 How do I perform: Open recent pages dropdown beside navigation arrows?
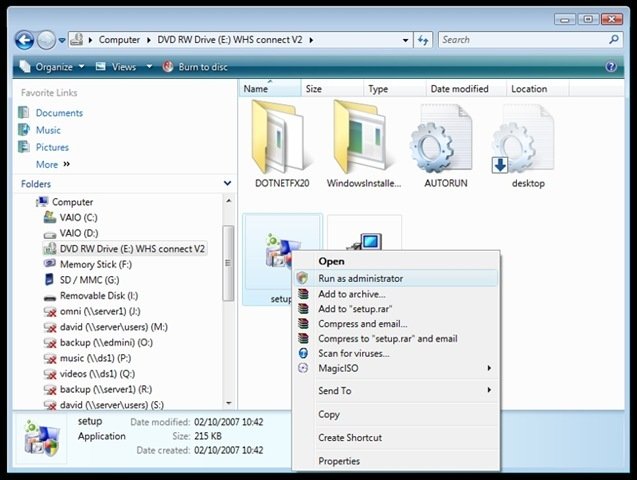(62, 40)
